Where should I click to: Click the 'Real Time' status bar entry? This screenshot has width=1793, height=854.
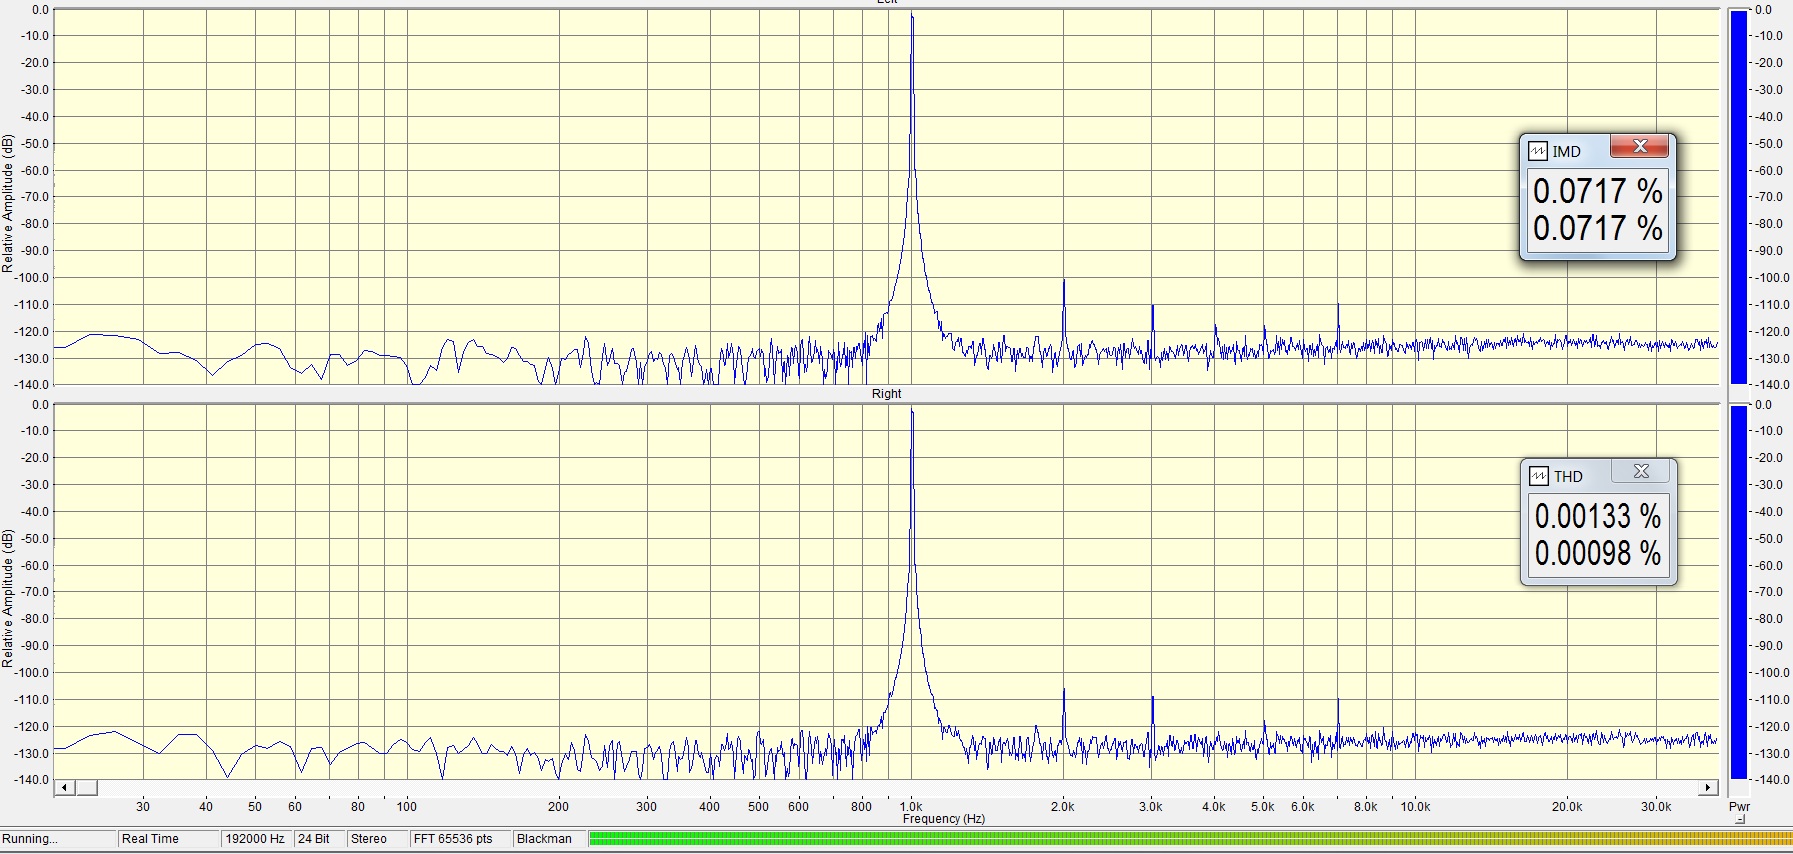click(x=168, y=839)
